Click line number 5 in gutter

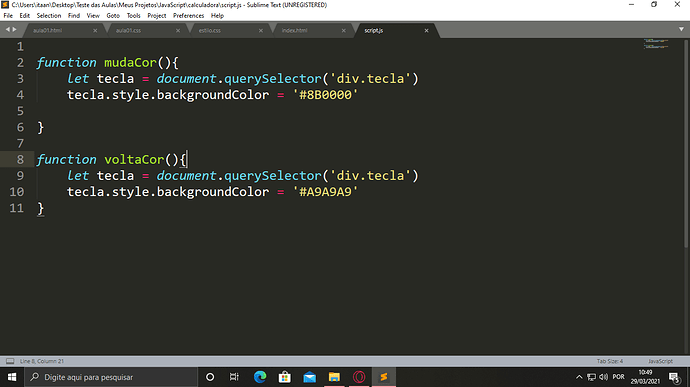coord(20,111)
